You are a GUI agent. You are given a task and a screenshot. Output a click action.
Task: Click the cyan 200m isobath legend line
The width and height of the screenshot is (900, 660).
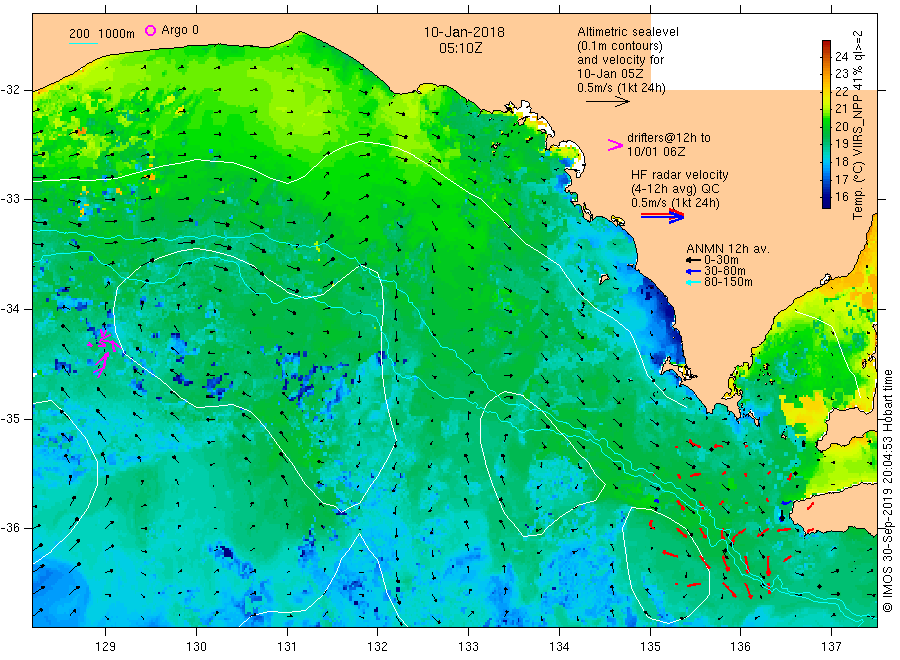(83, 43)
